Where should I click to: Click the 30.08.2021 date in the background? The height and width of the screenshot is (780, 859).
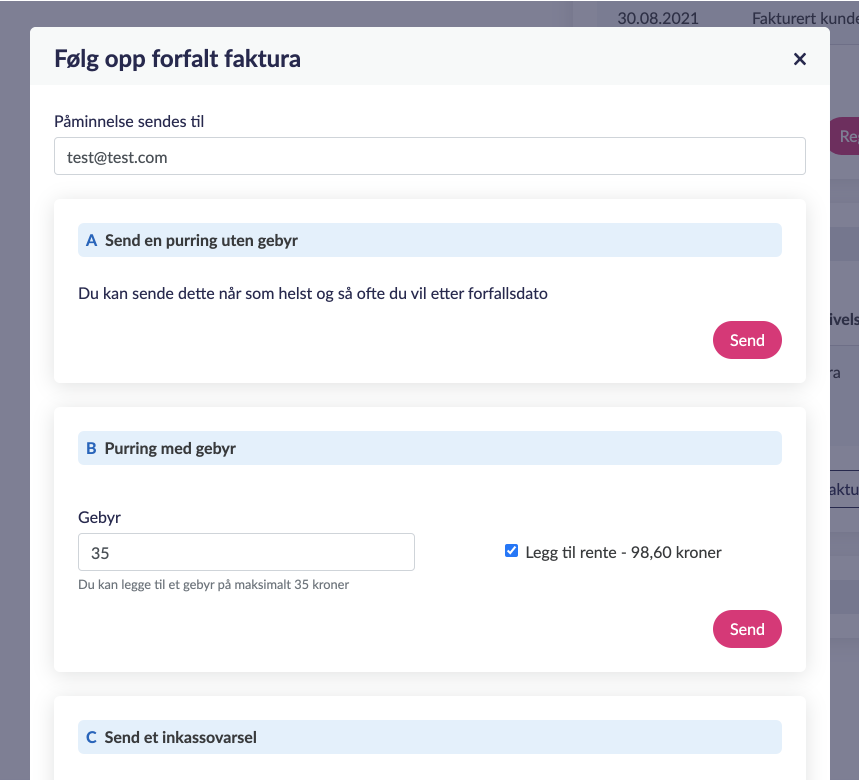[x=658, y=17]
